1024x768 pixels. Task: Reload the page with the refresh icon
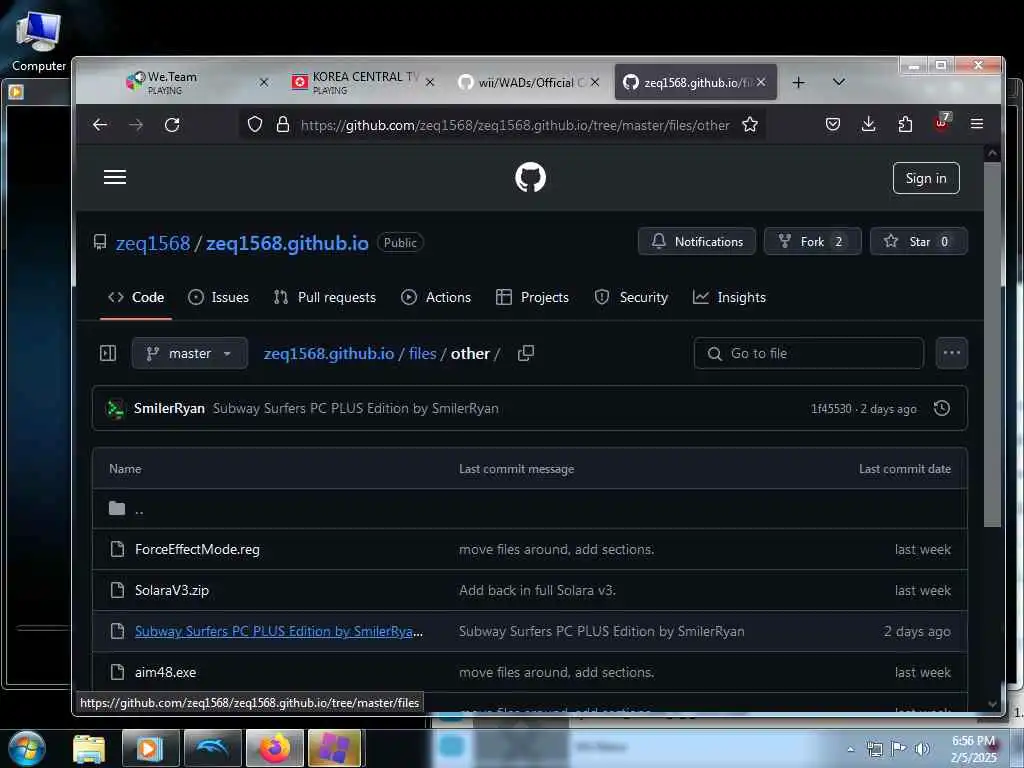pyautogui.click(x=172, y=125)
